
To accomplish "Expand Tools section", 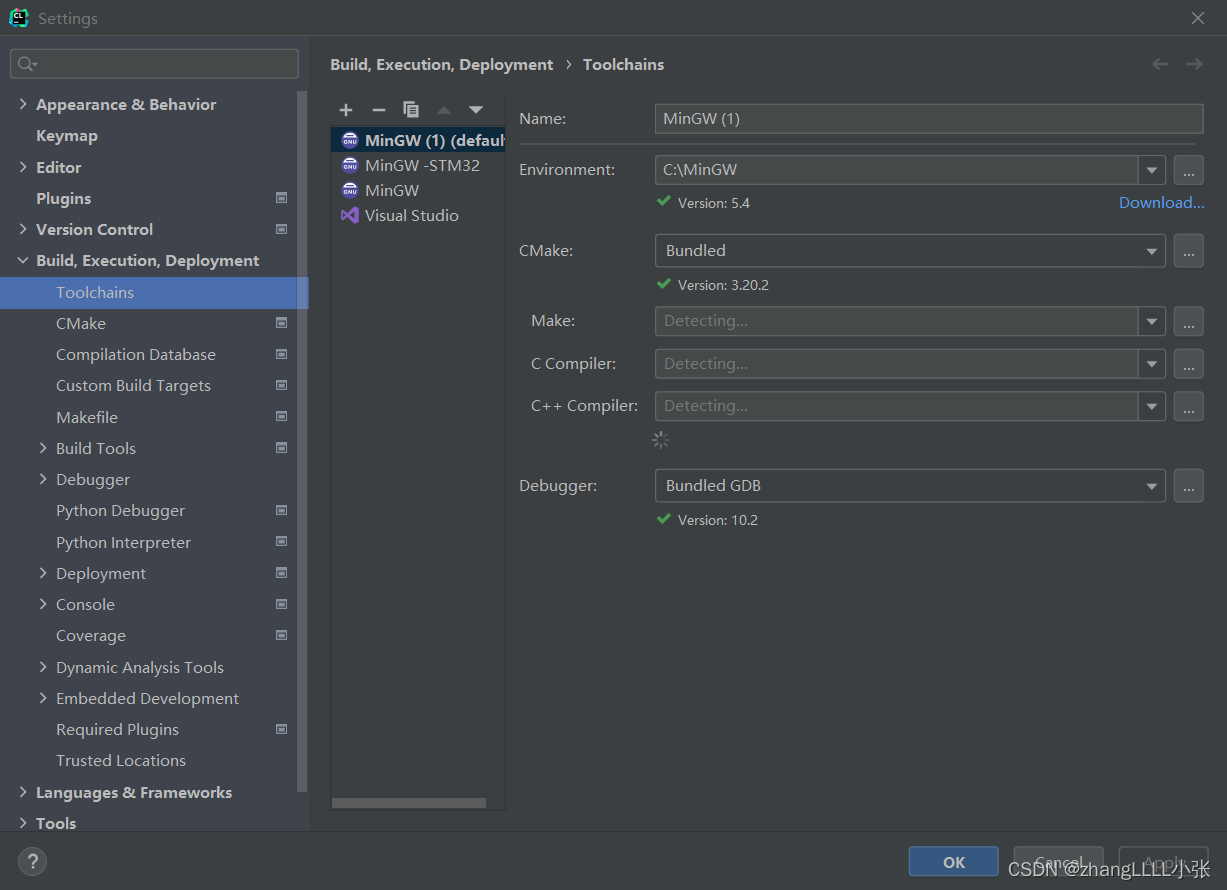I will click(x=23, y=823).
